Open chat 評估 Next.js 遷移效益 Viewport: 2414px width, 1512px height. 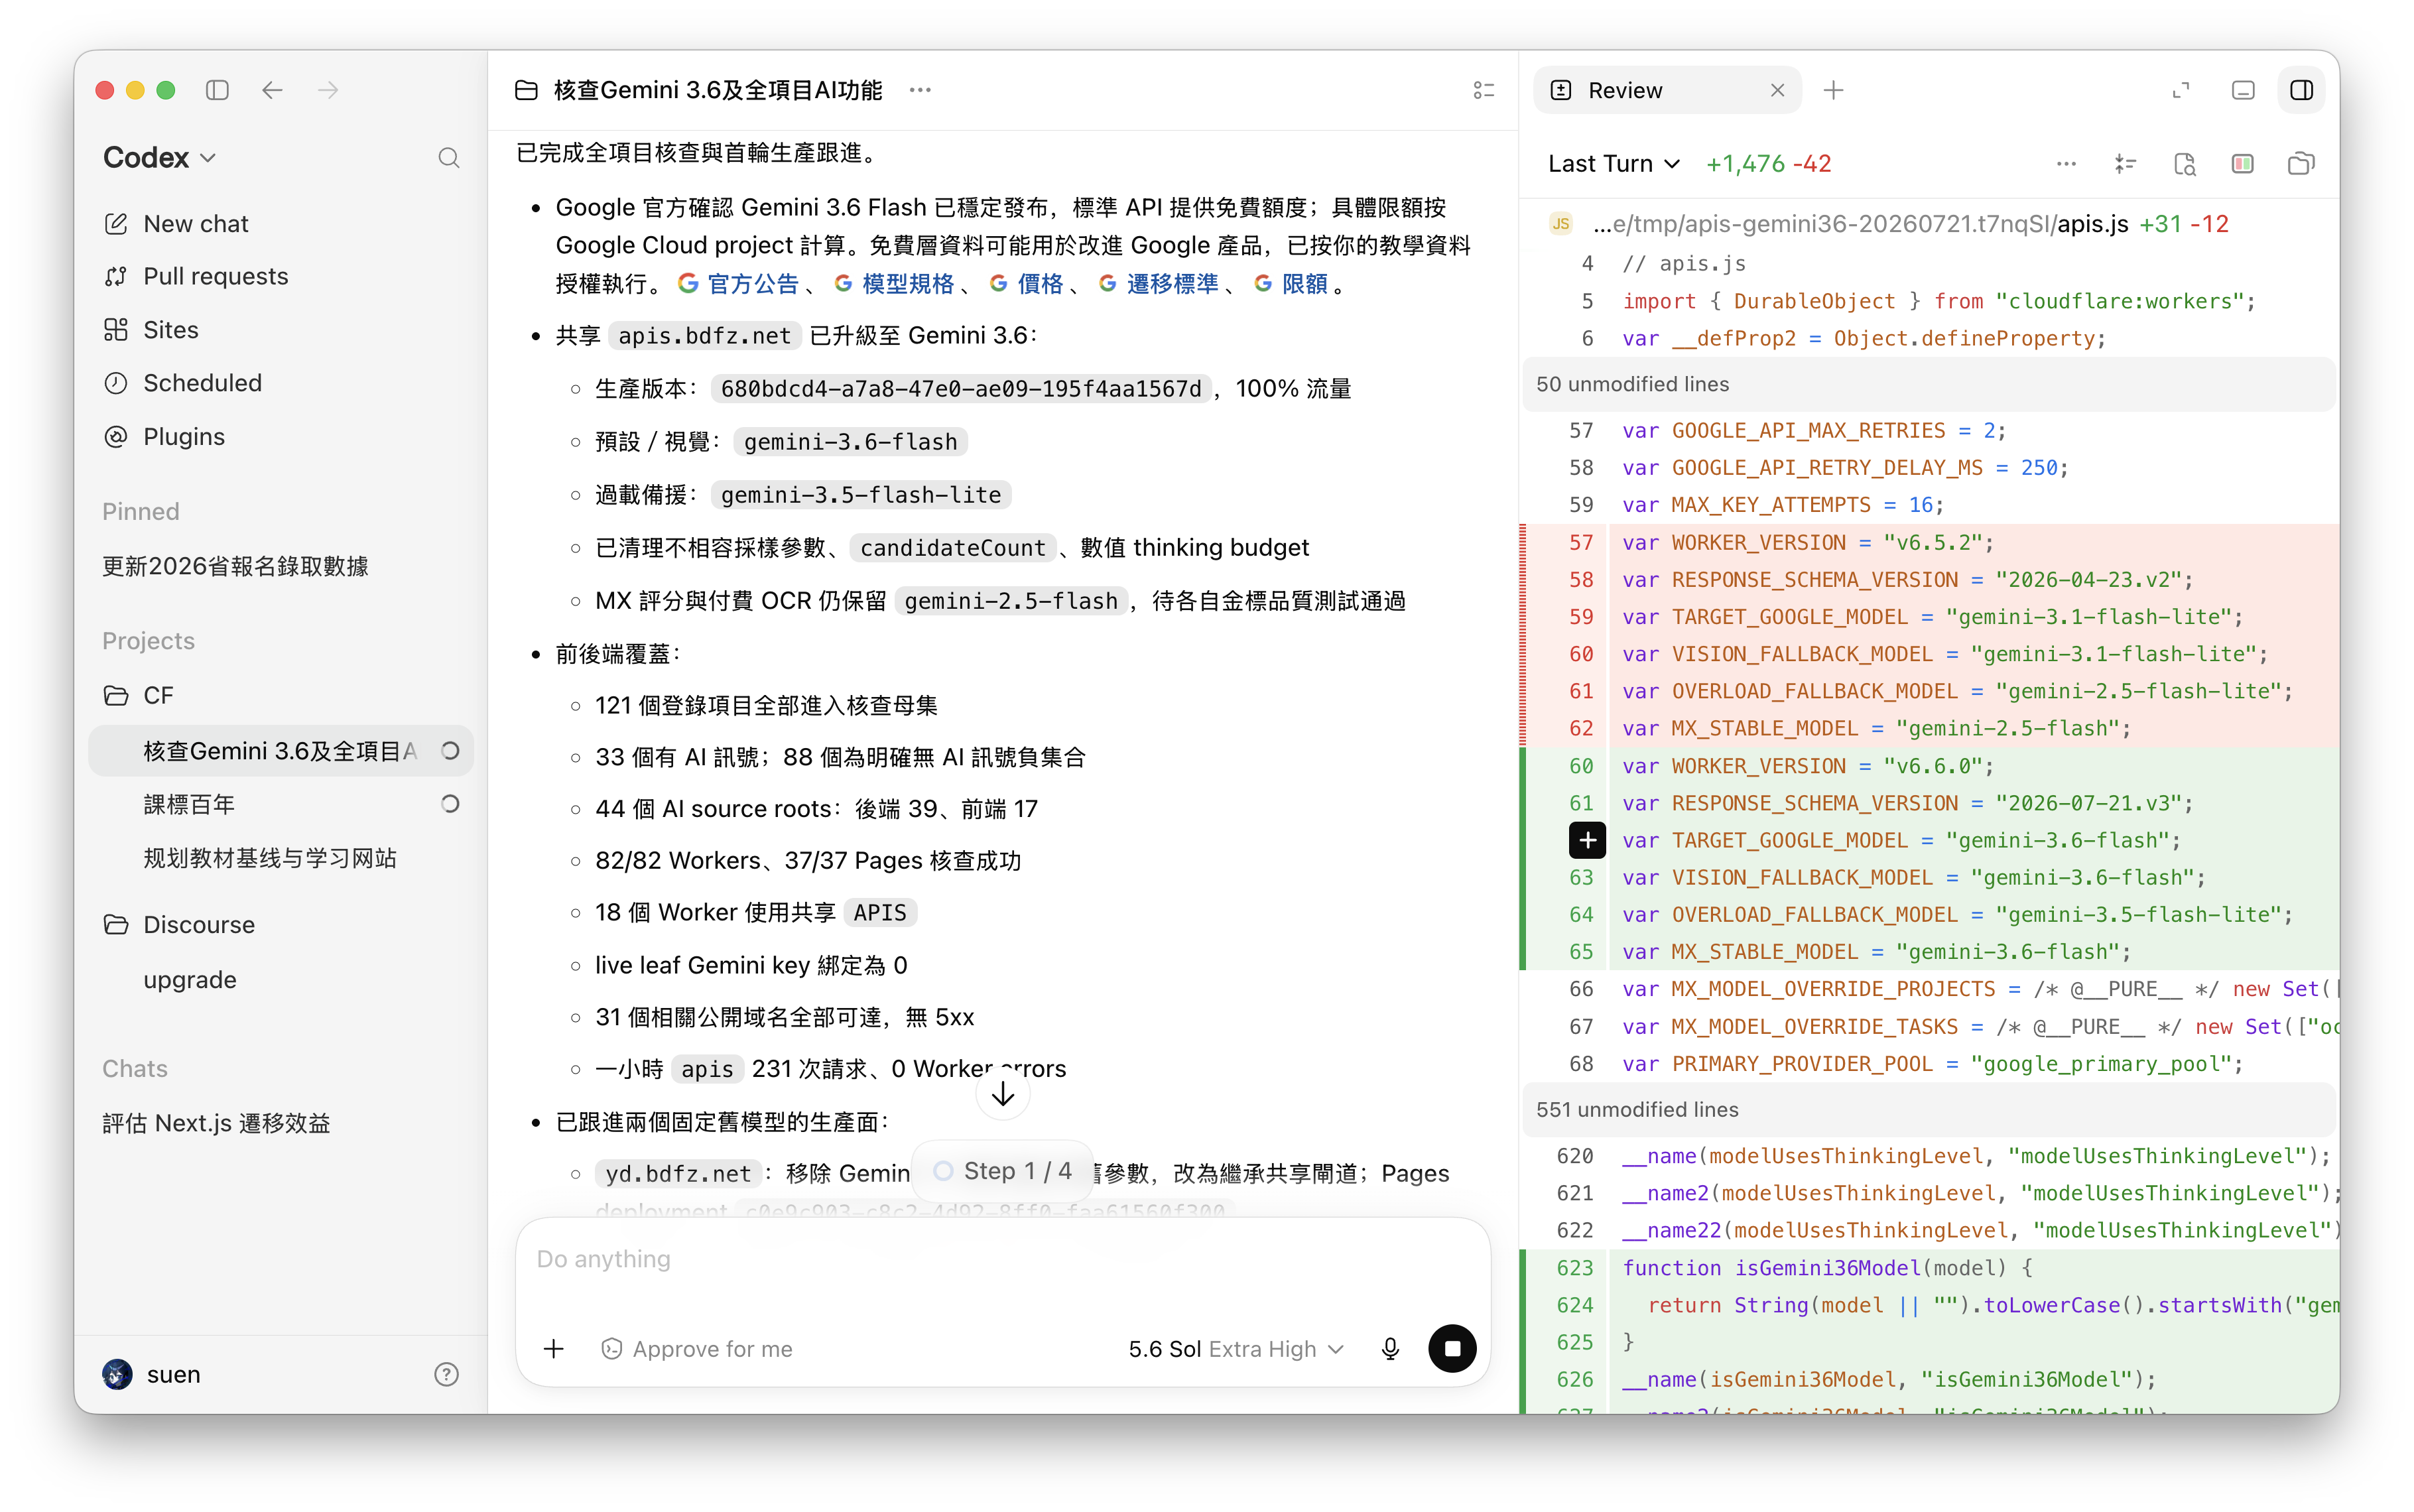pos(217,1123)
